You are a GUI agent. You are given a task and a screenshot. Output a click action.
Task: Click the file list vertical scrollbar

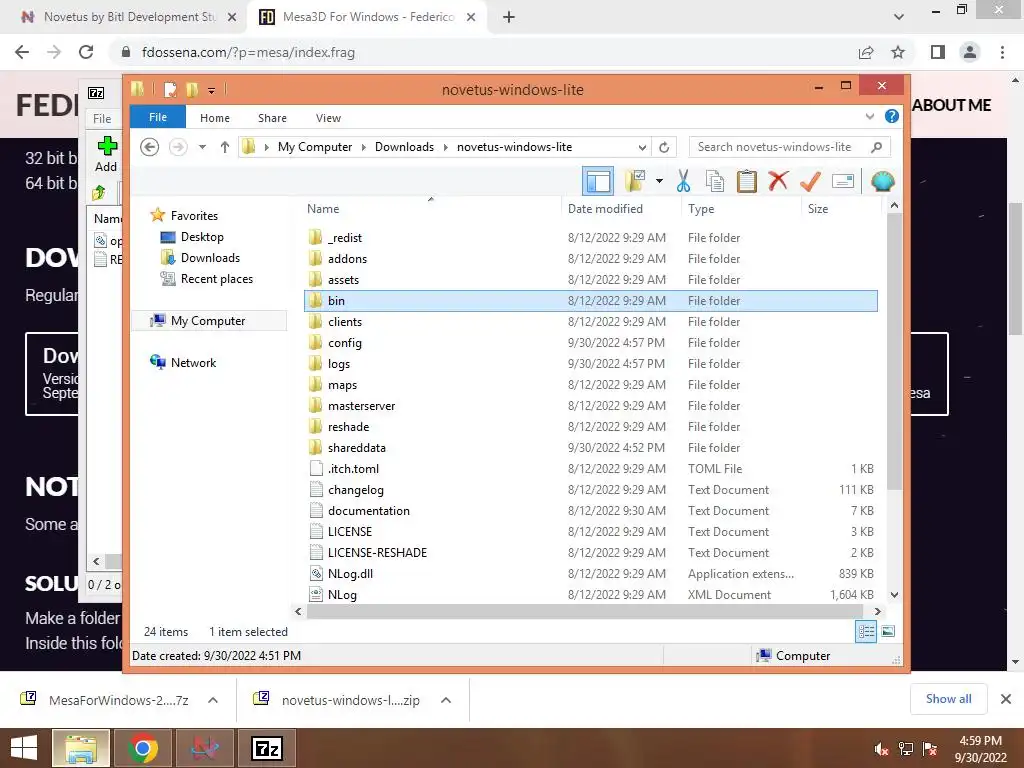pos(894,351)
